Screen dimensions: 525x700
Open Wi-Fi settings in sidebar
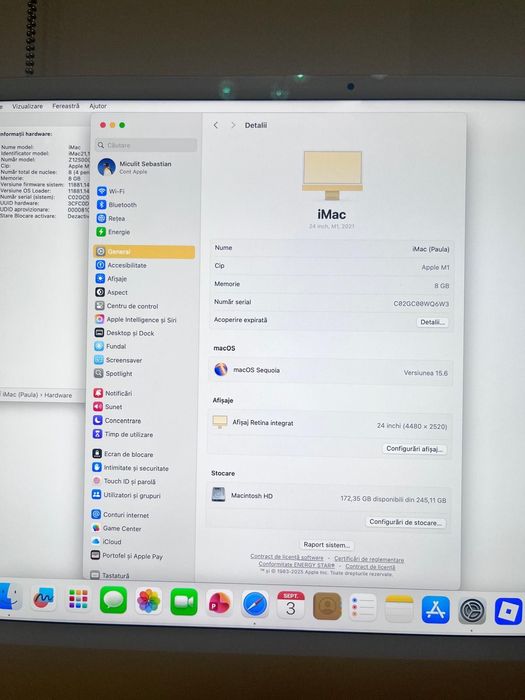tap(111, 191)
